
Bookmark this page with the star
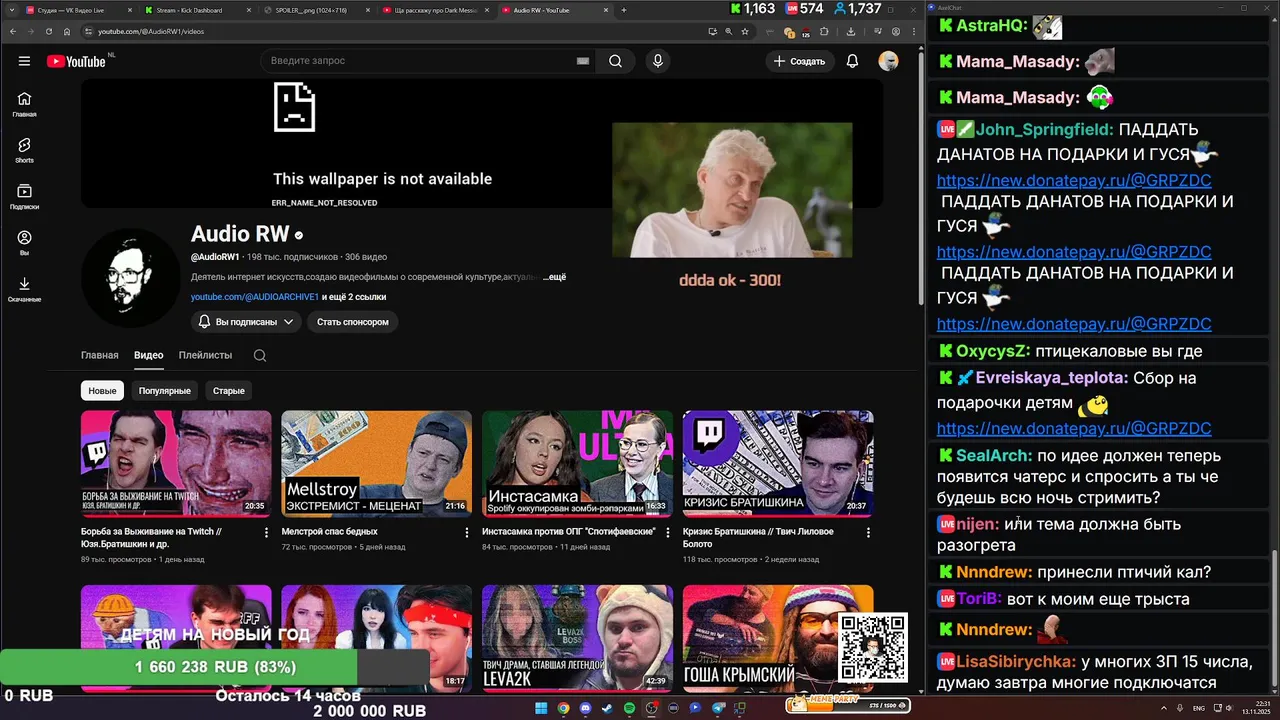[745, 31]
